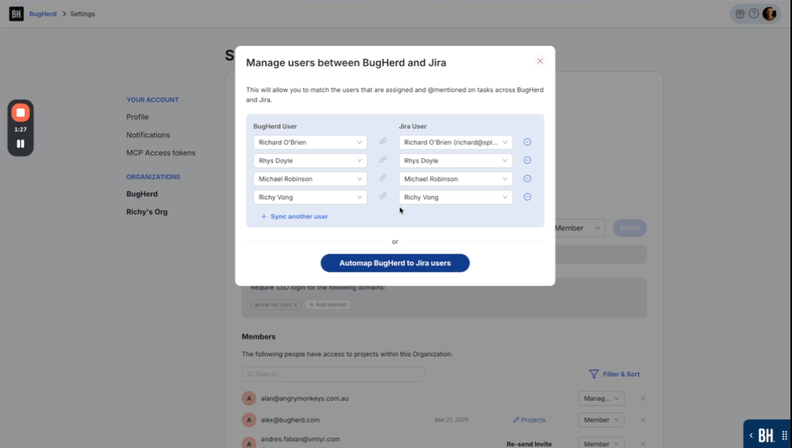
Task: Remove the Richy Vong user mapping
Action: click(x=527, y=197)
